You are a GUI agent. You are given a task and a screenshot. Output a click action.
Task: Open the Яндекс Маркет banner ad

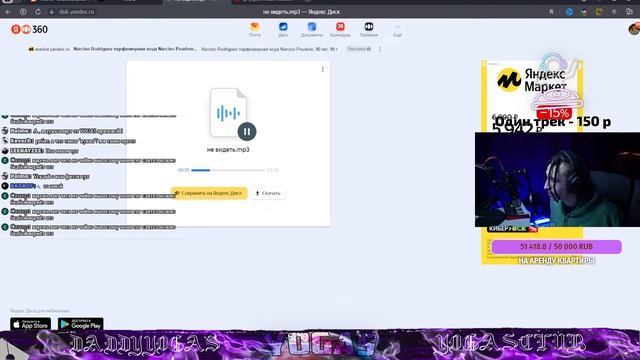[x=532, y=96]
